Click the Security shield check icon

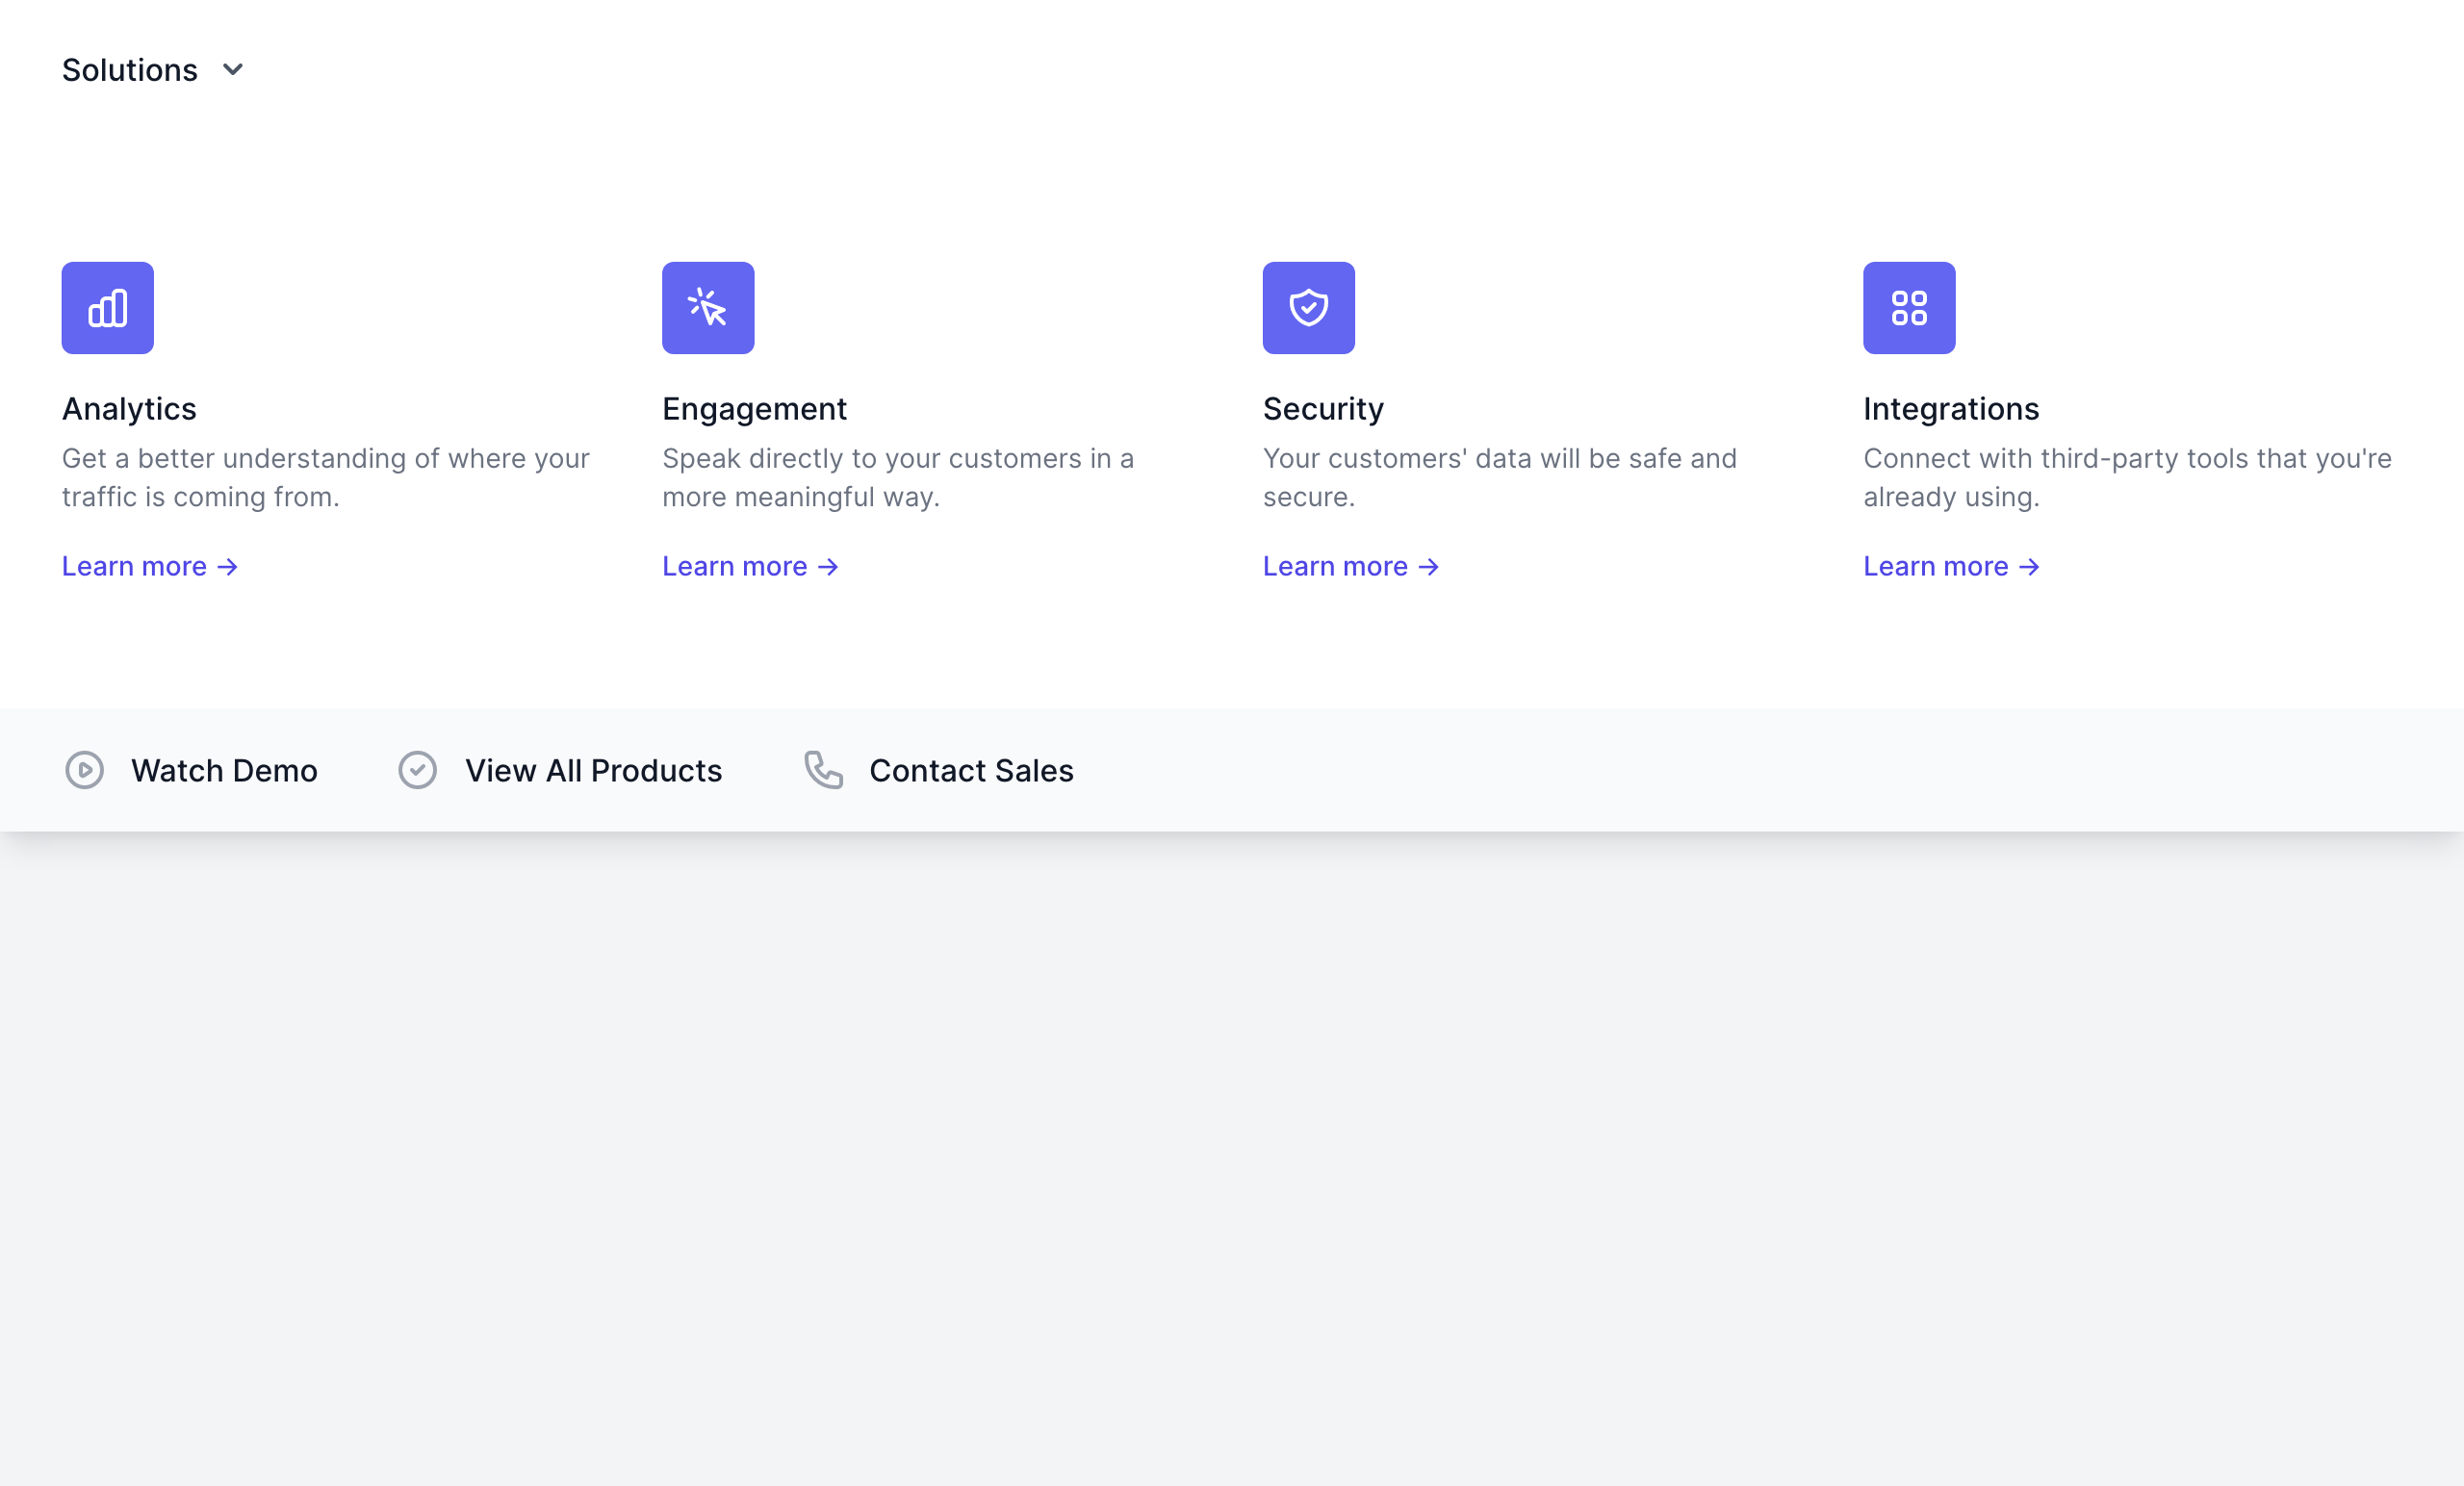click(x=1308, y=308)
